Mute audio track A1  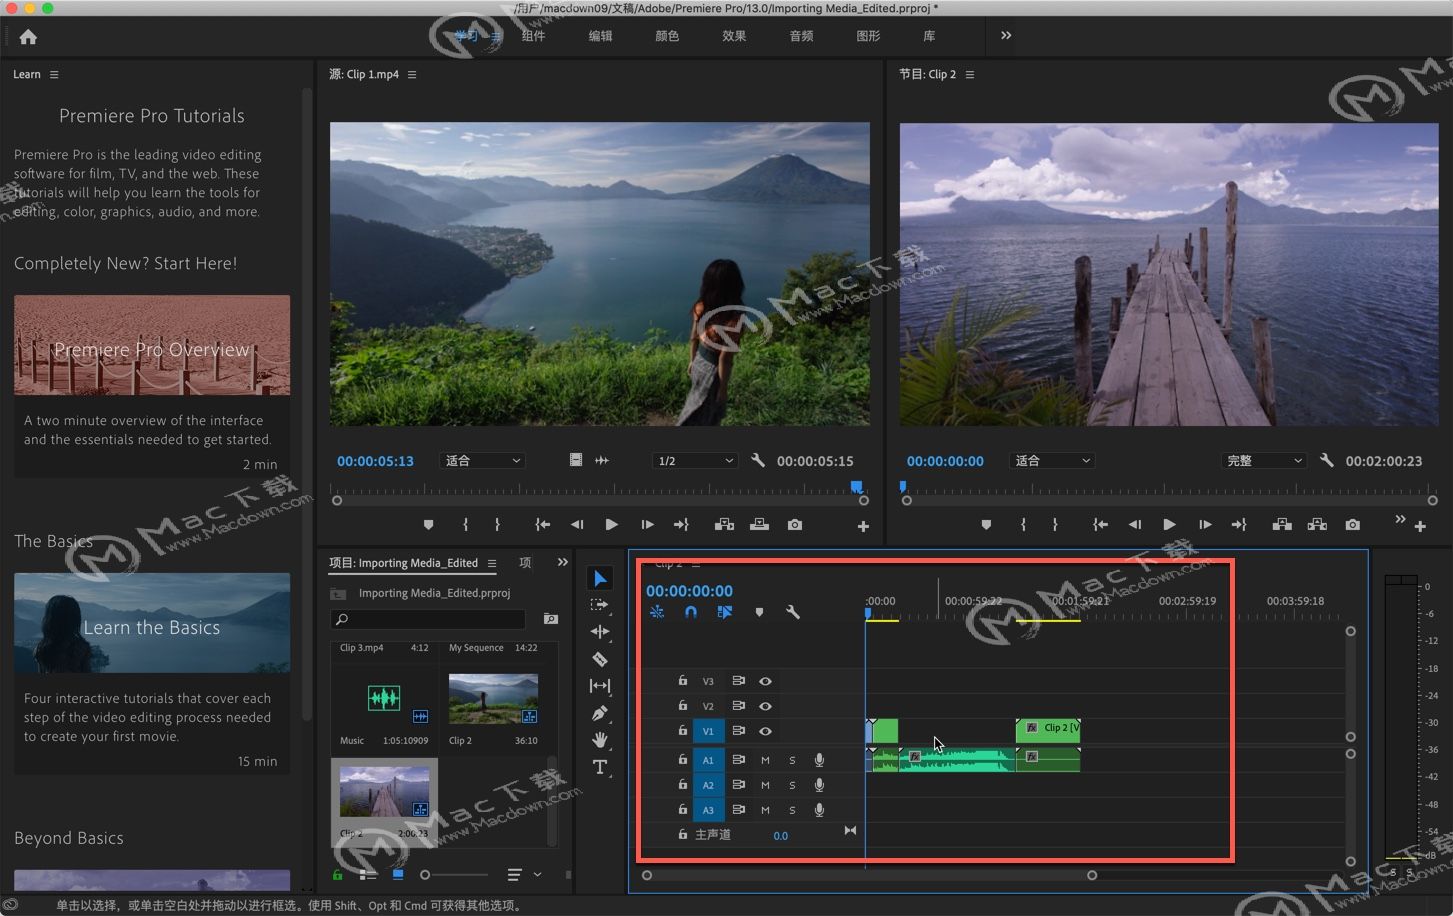tap(765, 760)
